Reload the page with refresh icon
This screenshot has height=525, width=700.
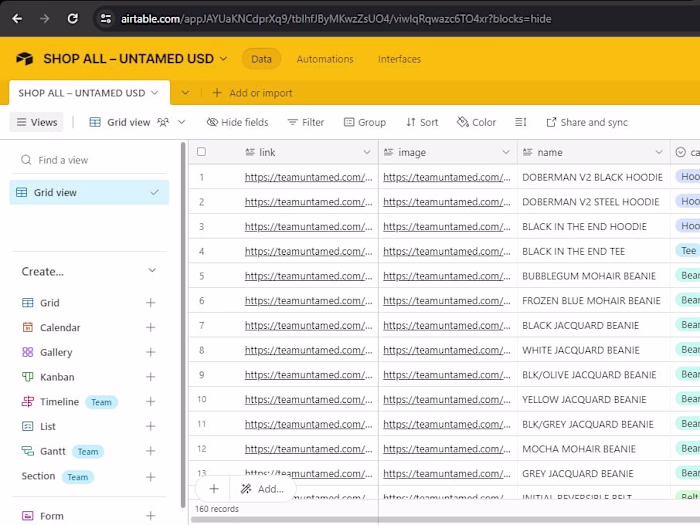coord(72,19)
